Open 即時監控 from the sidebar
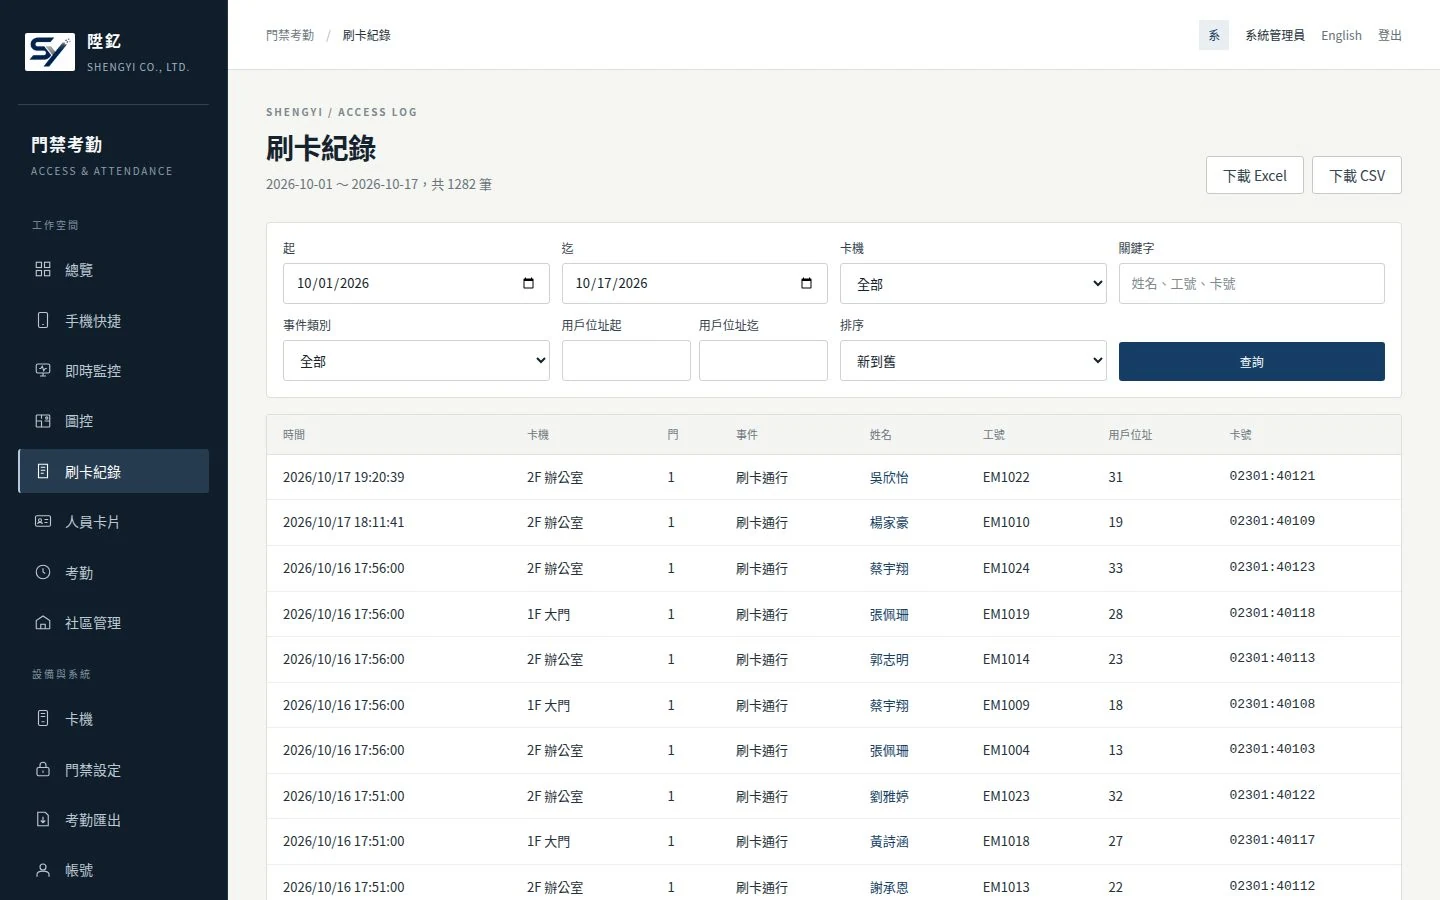Viewport: 1440px width, 900px height. point(114,371)
